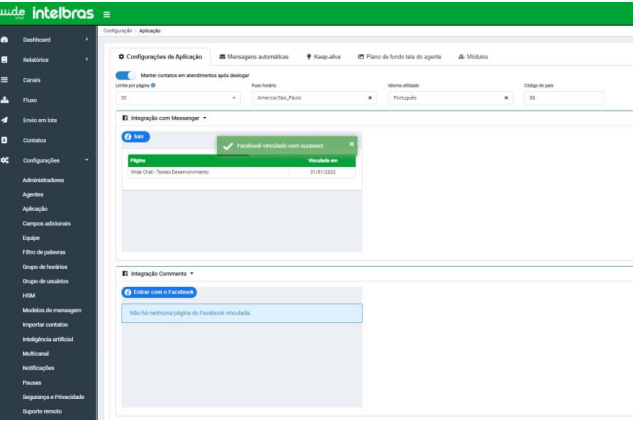
Task: Open Aplicação in sidebar
Action: 35,209
